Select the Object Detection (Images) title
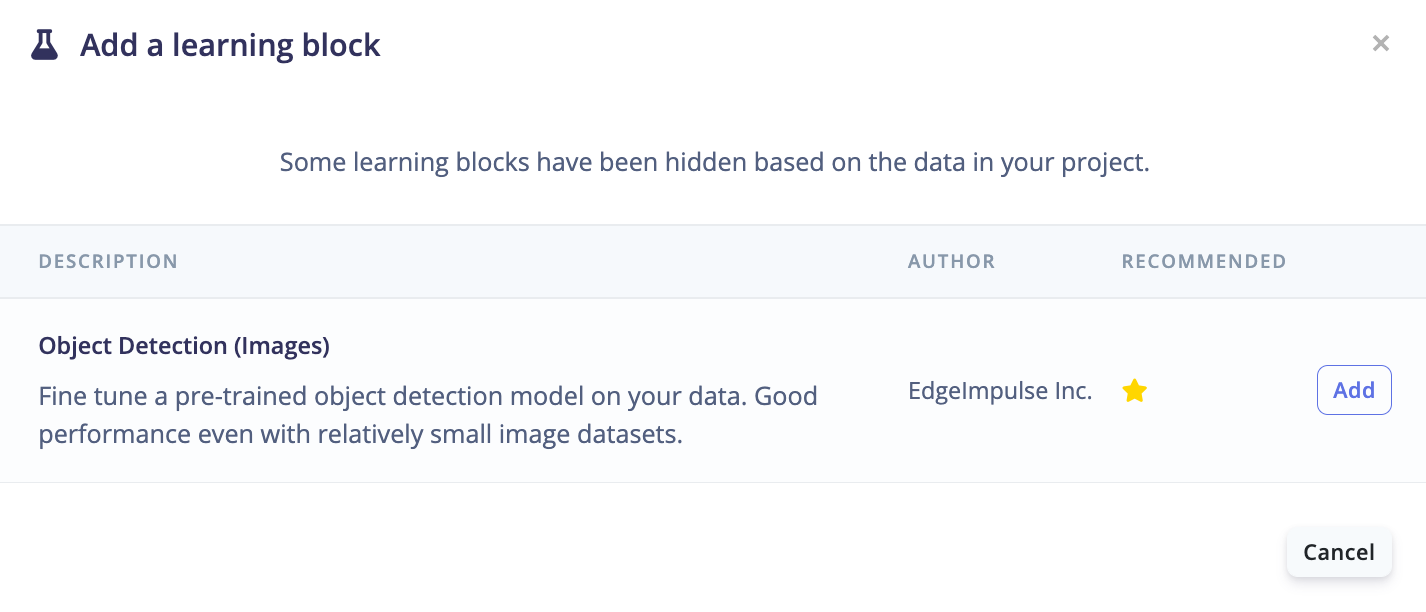This screenshot has width=1426, height=612. pos(184,346)
